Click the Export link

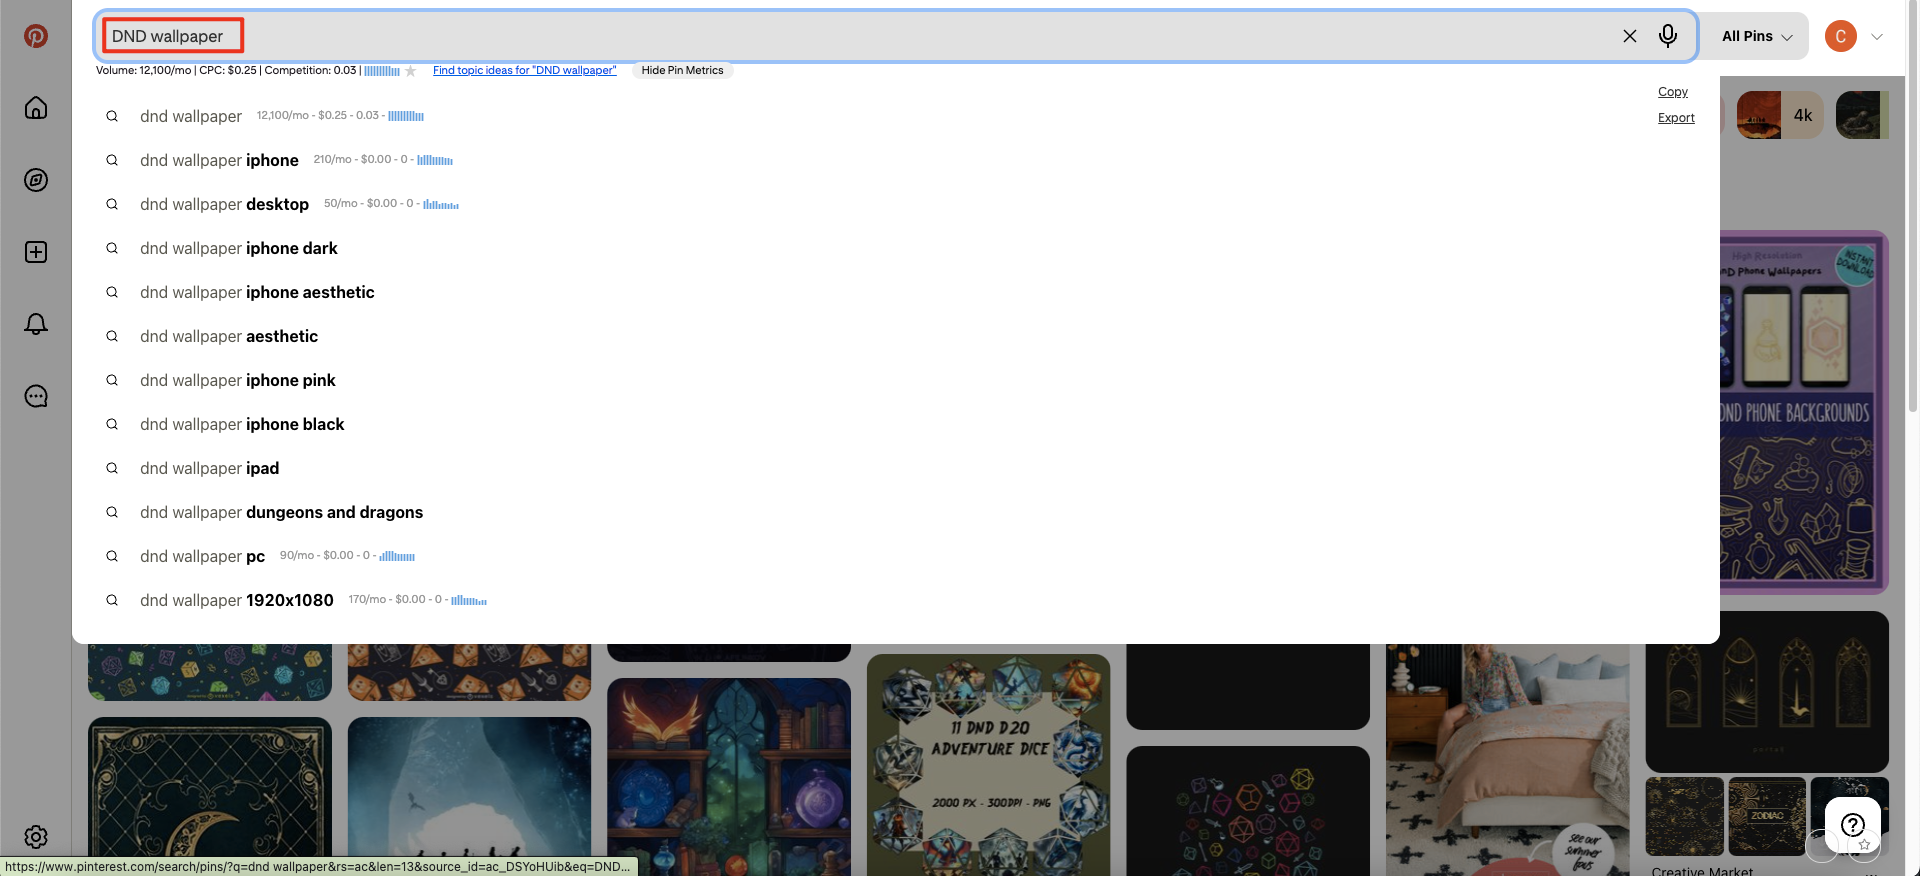[x=1676, y=118]
